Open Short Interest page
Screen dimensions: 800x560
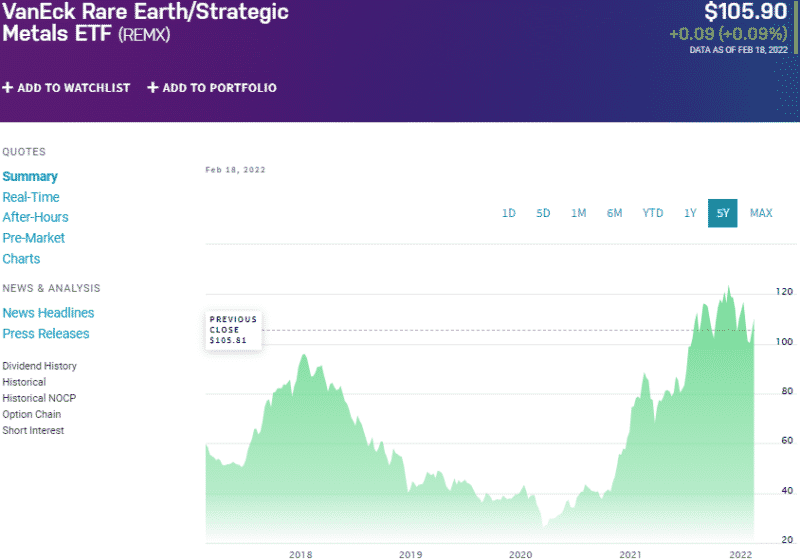tap(33, 430)
